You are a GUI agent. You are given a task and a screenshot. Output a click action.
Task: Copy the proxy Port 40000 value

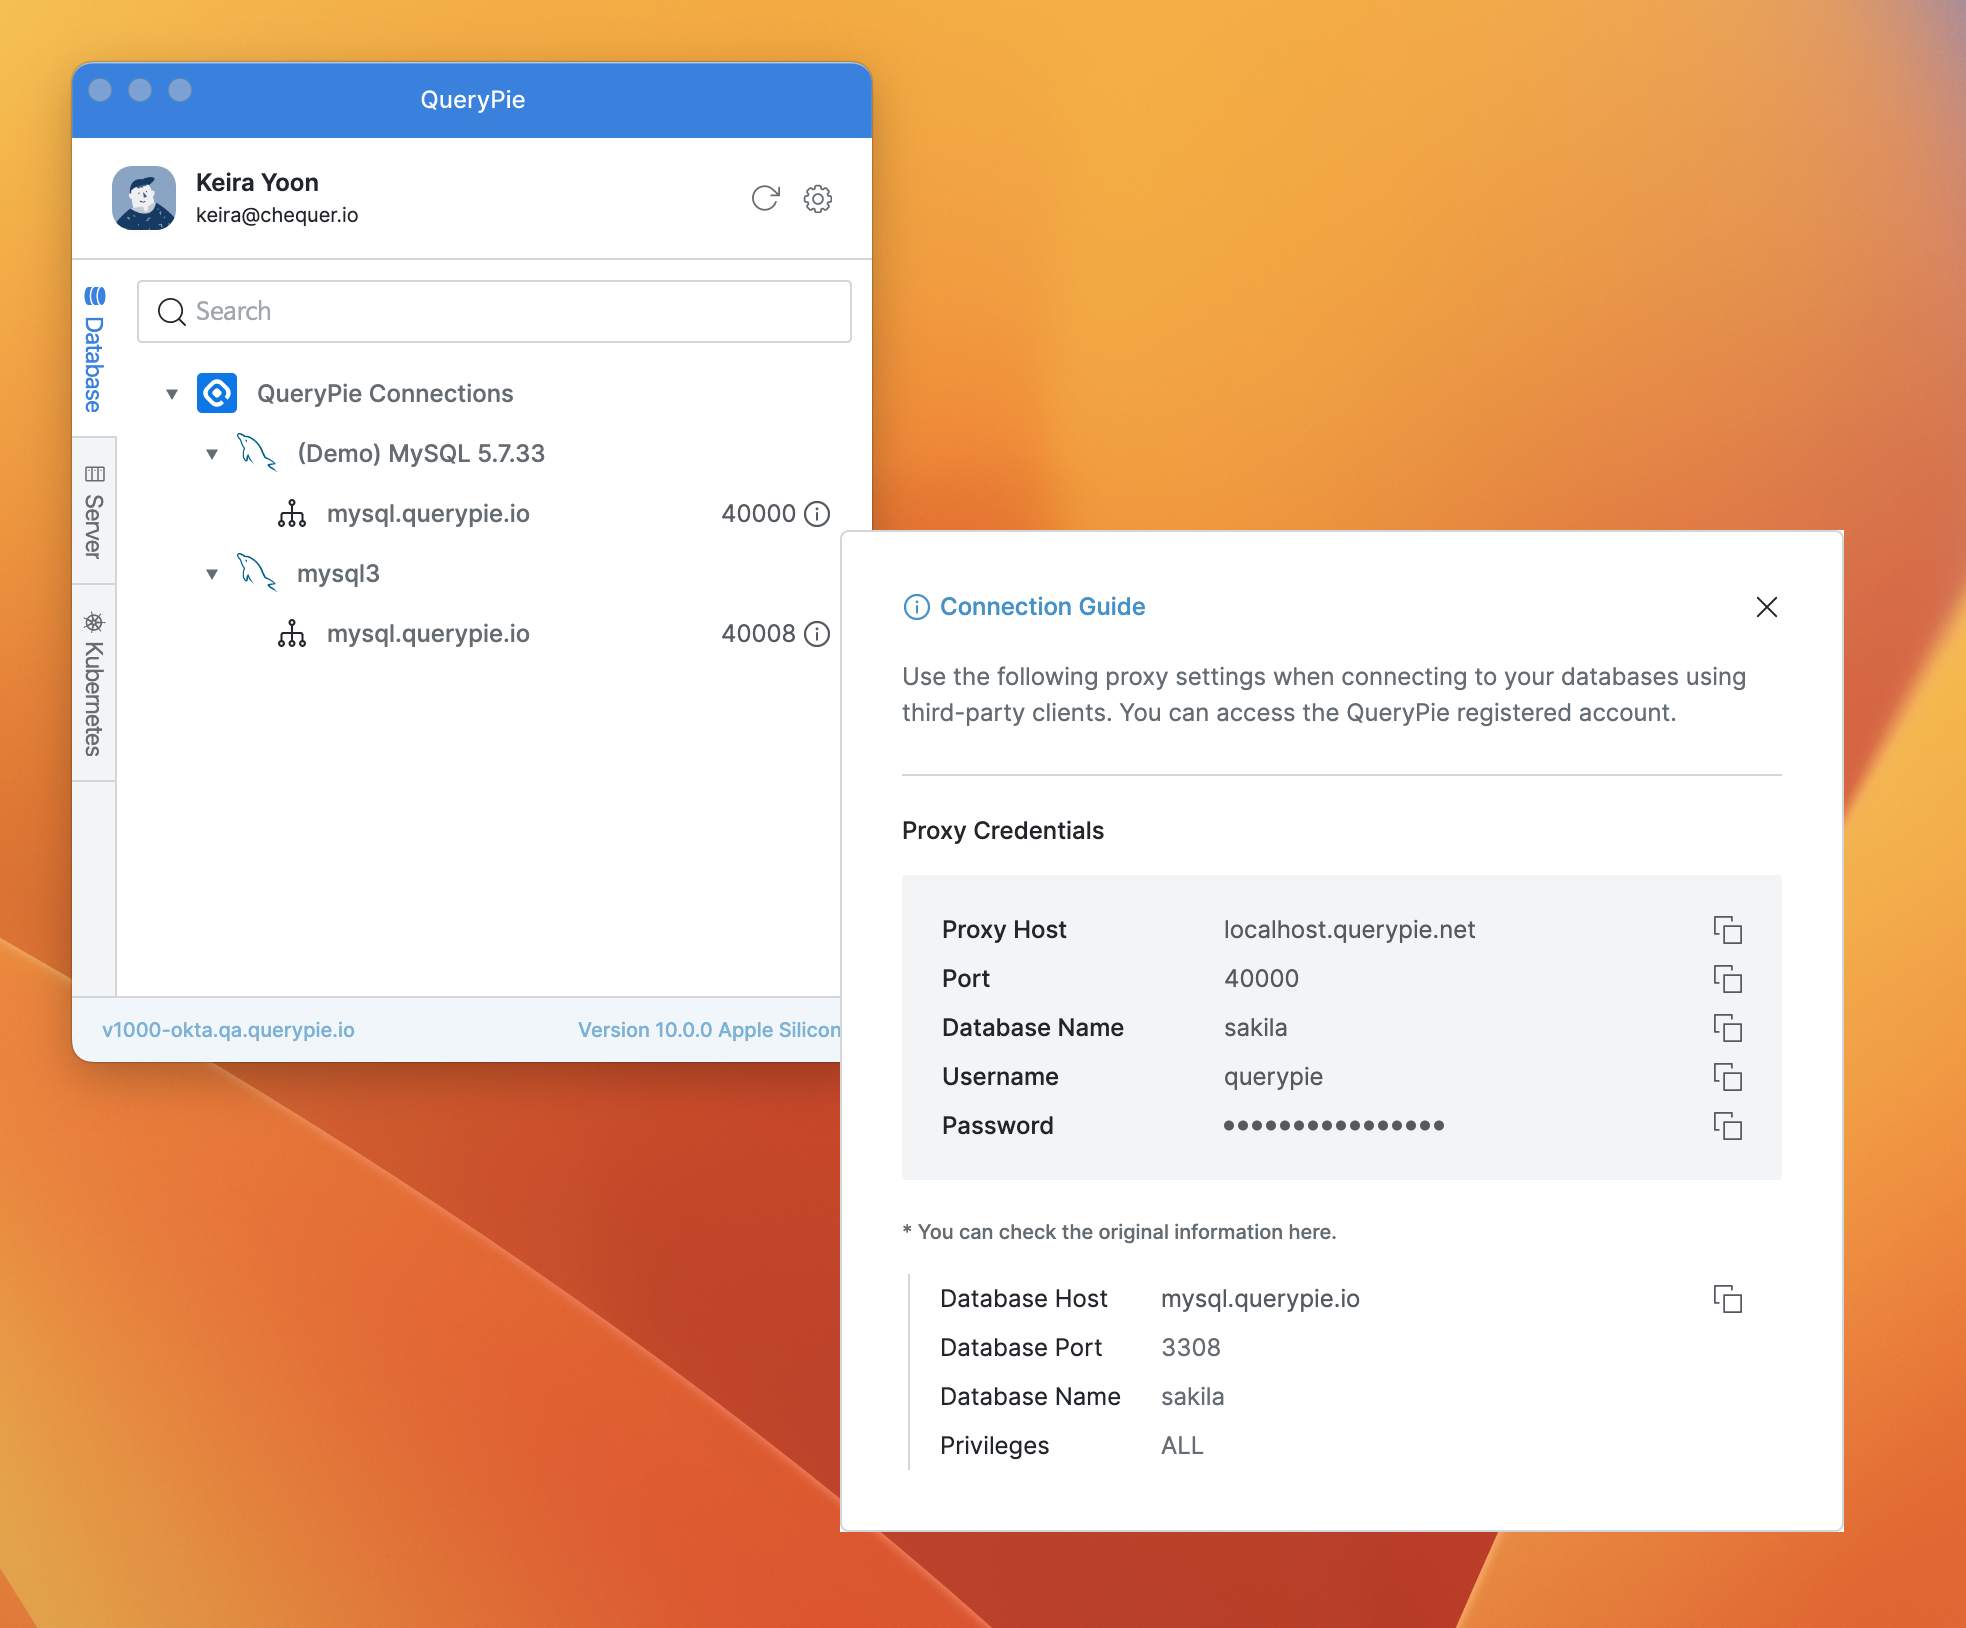(1727, 979)
